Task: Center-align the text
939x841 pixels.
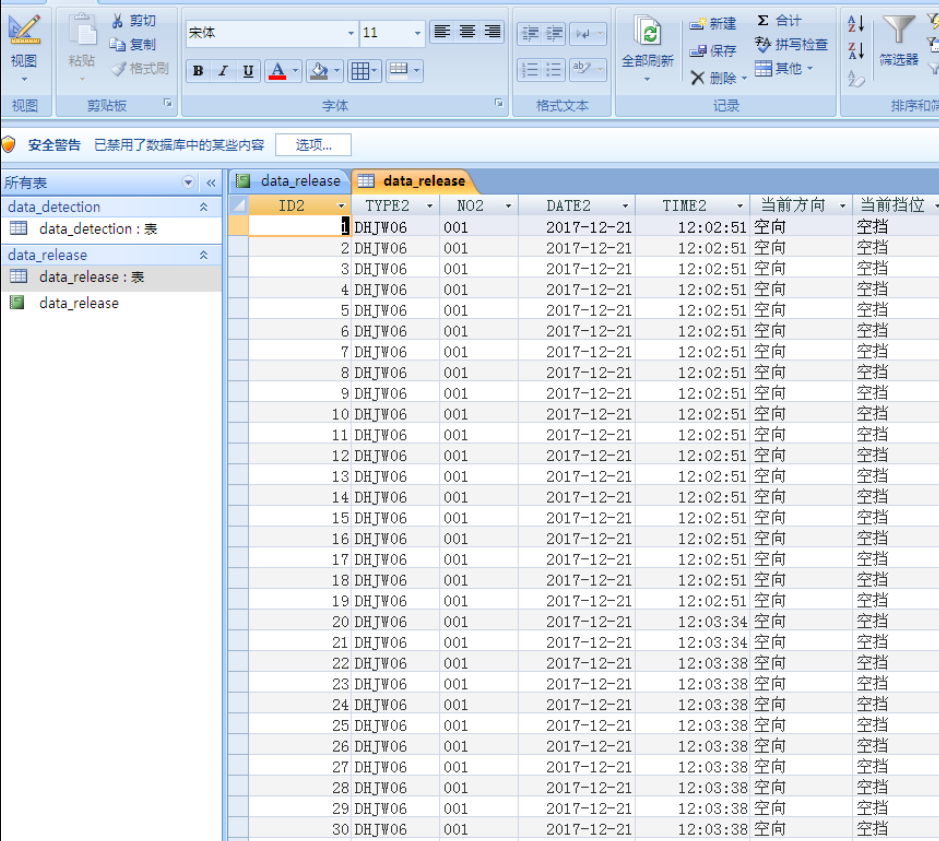Action: pyautogui.click(x=467, y=32)
